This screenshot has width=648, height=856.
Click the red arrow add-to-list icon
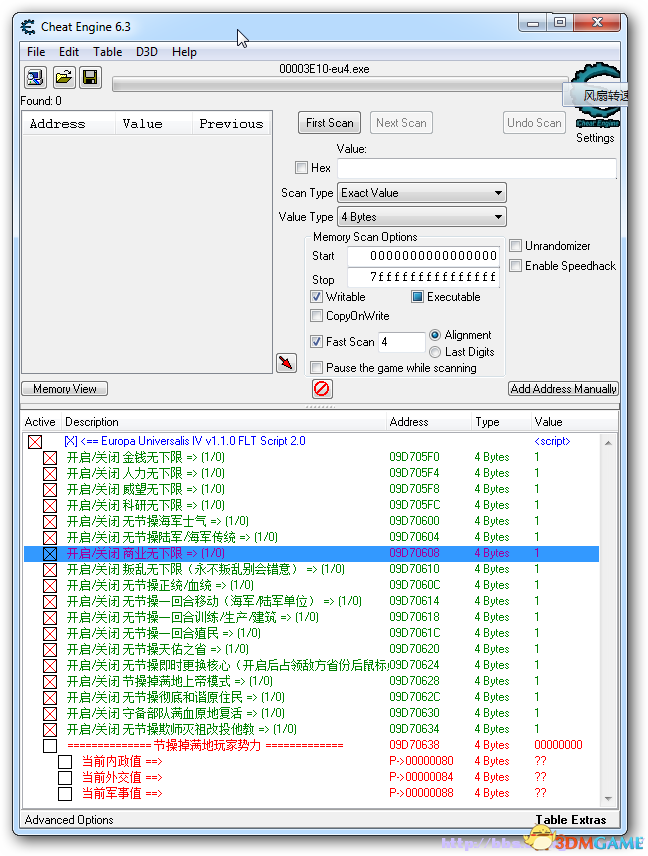coord(287,362)
